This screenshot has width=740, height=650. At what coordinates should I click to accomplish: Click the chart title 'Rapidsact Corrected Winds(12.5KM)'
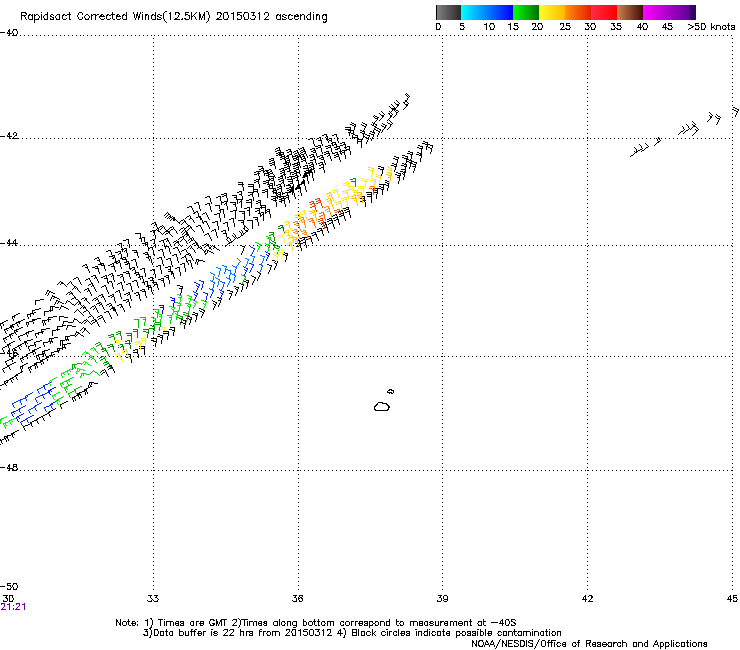115,17
